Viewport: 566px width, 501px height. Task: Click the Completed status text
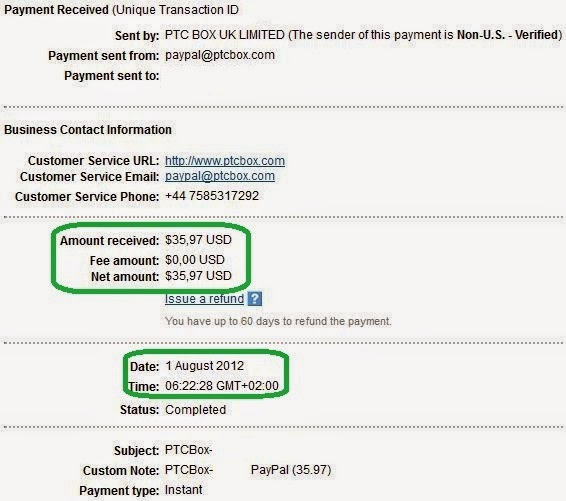195,410
